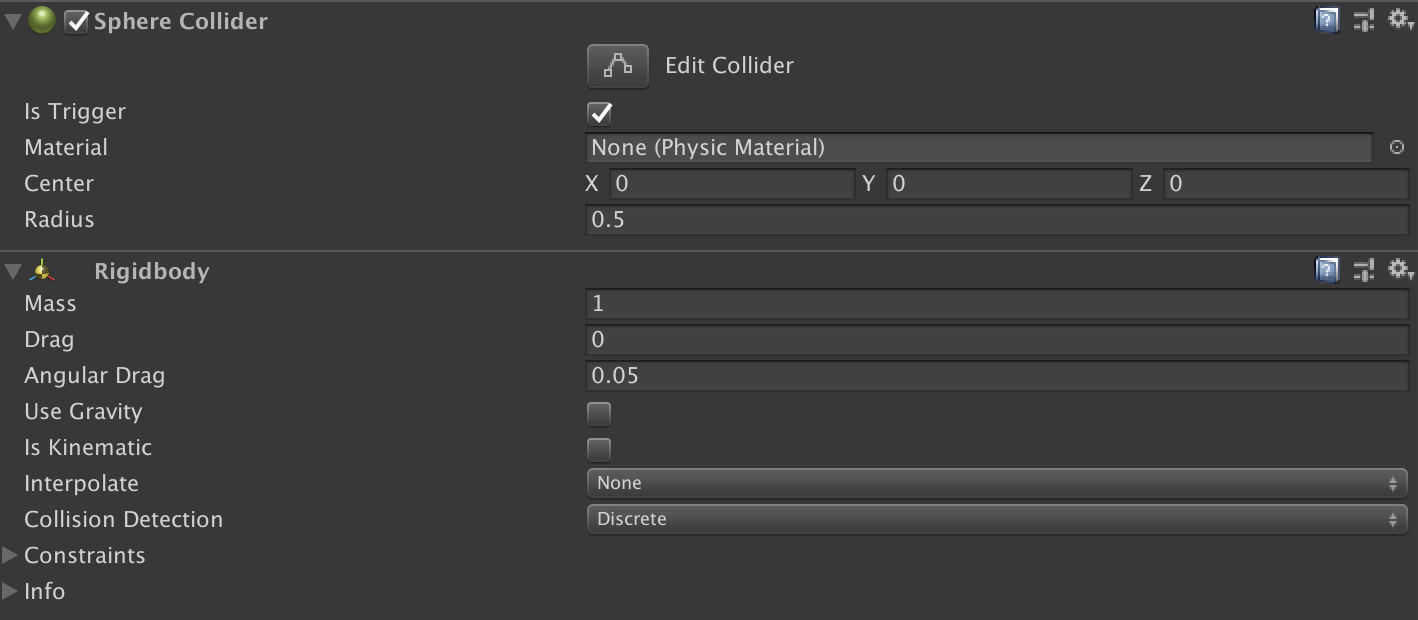Select the Mass input field
Viewport: 1418px width, 620px height.
[x=997, y=303]
